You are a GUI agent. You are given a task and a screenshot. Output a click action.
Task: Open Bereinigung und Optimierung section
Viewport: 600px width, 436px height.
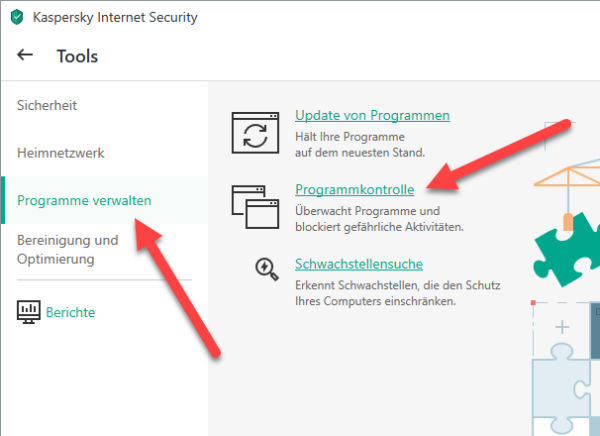click(67, 250)
